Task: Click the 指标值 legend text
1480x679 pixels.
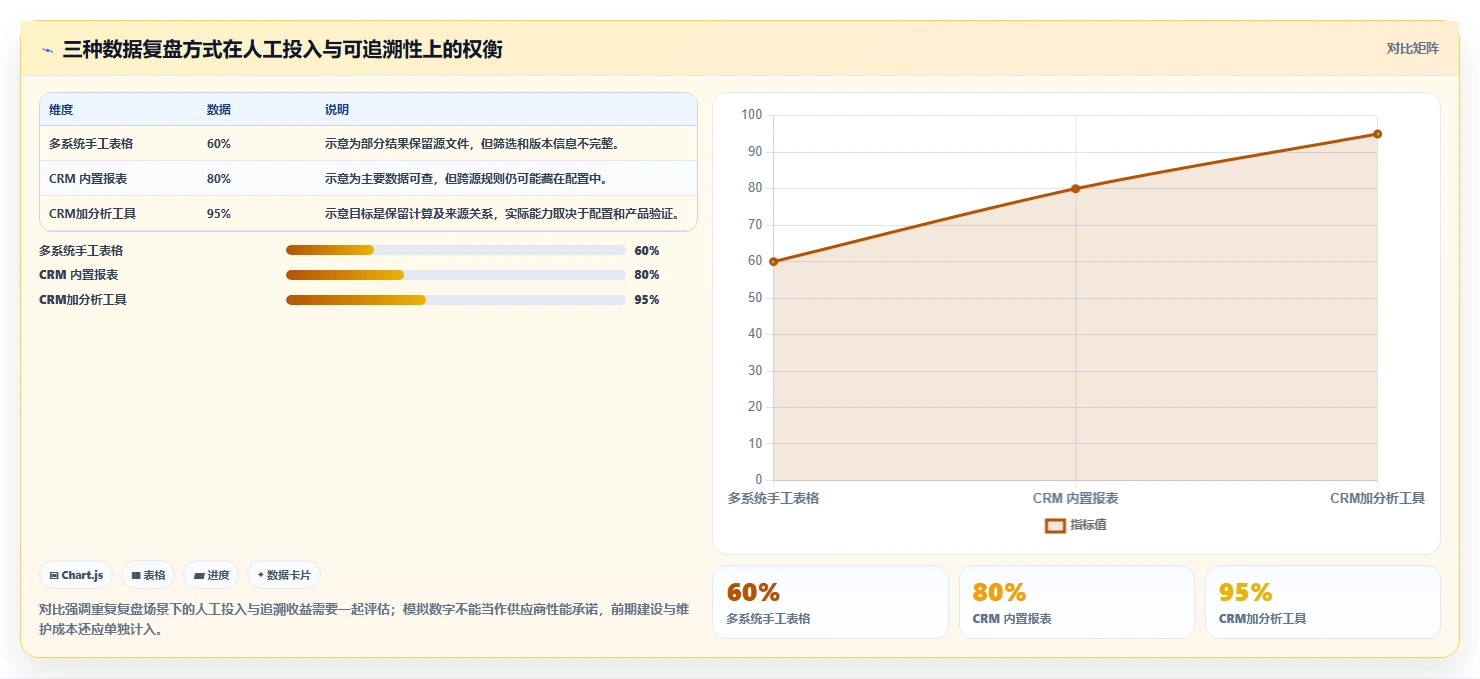Action: [x=1088, y=525]
